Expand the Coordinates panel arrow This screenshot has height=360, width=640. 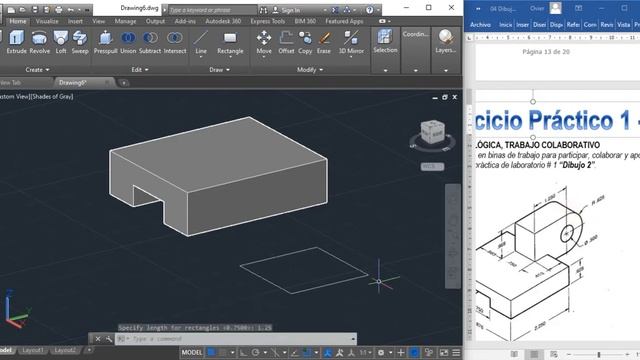(x=416, y=70)
